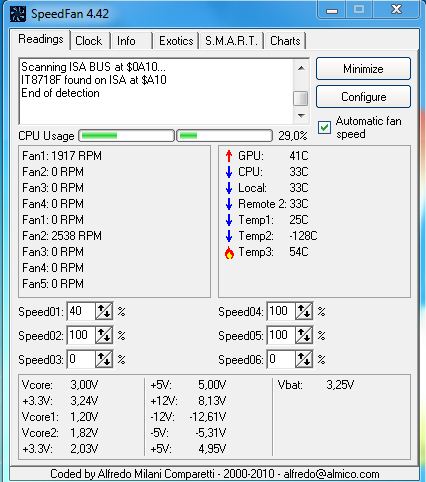426x482 pixels.
Task: Click the first CPU usage bar
Action: tap(126, 136)
